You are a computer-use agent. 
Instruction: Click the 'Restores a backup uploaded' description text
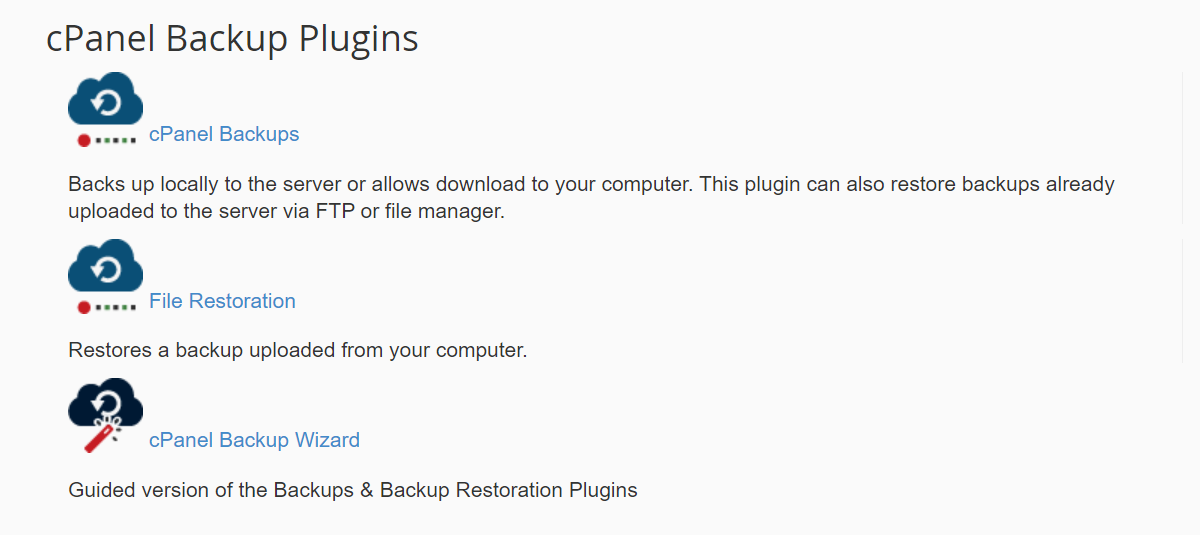(297, 351)
